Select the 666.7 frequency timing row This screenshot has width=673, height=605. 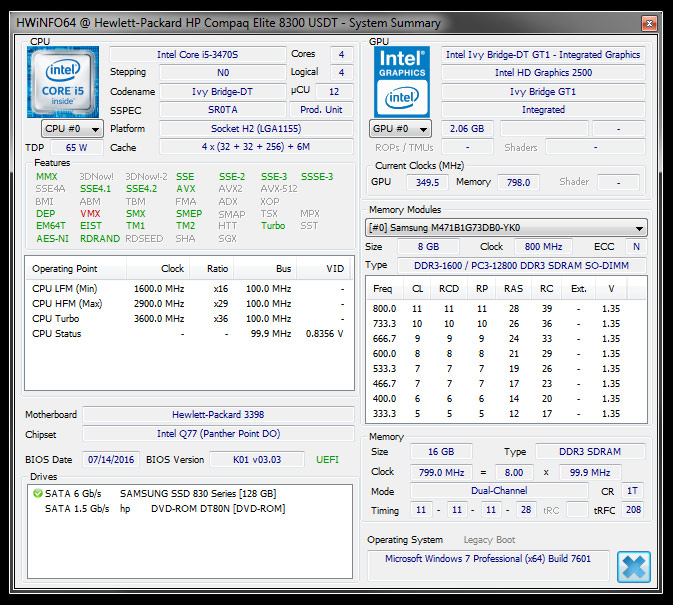506,339
